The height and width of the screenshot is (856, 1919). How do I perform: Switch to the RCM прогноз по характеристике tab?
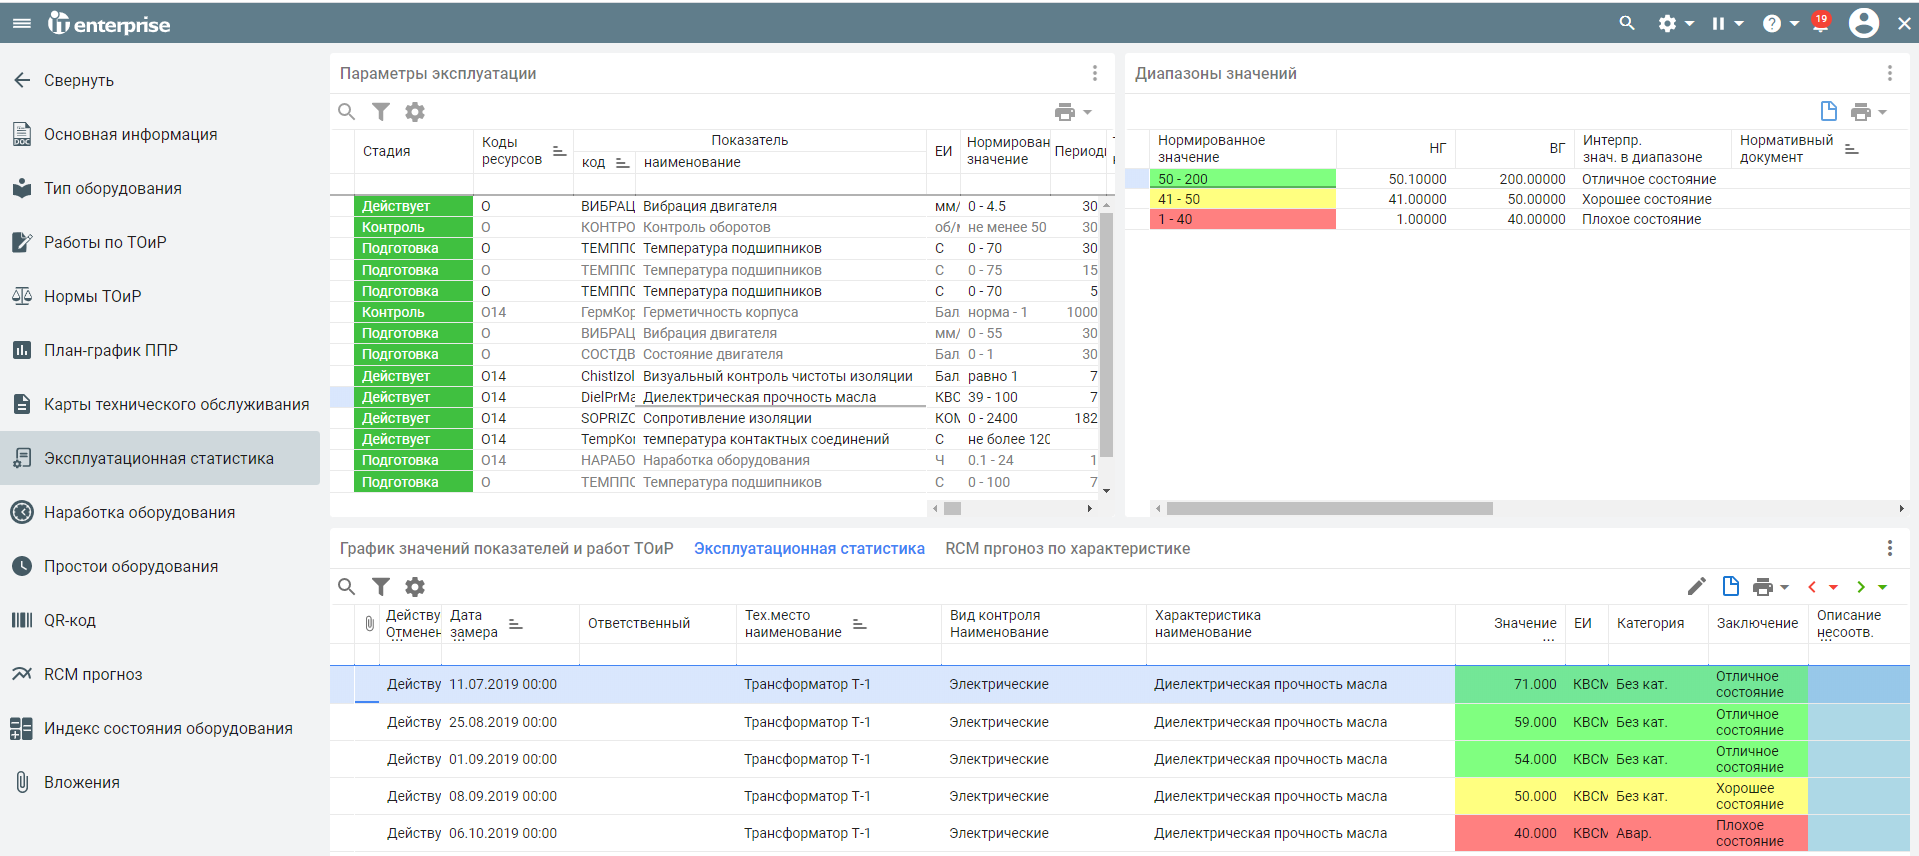[1067, 548]
